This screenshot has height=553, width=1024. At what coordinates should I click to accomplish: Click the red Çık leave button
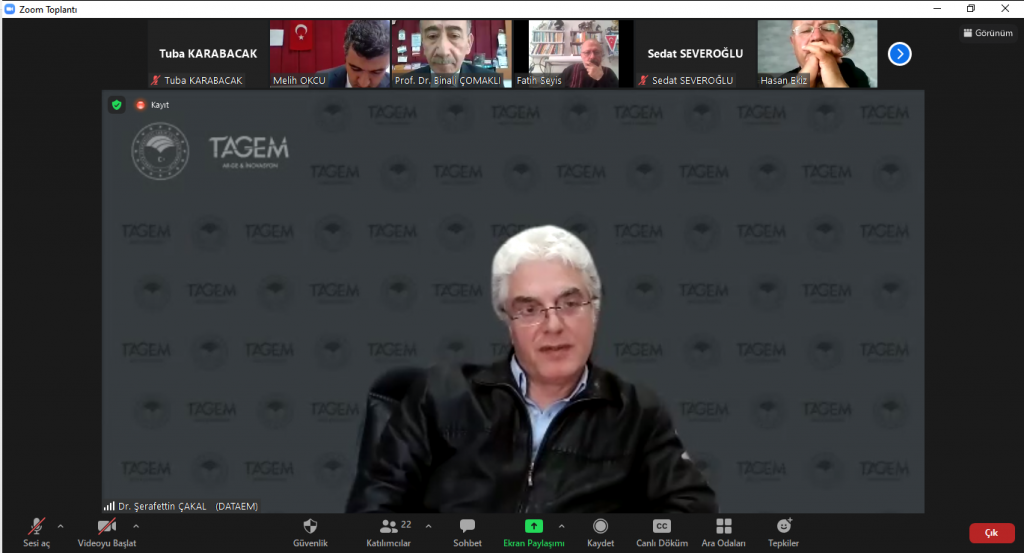click(x=991, y=533)
